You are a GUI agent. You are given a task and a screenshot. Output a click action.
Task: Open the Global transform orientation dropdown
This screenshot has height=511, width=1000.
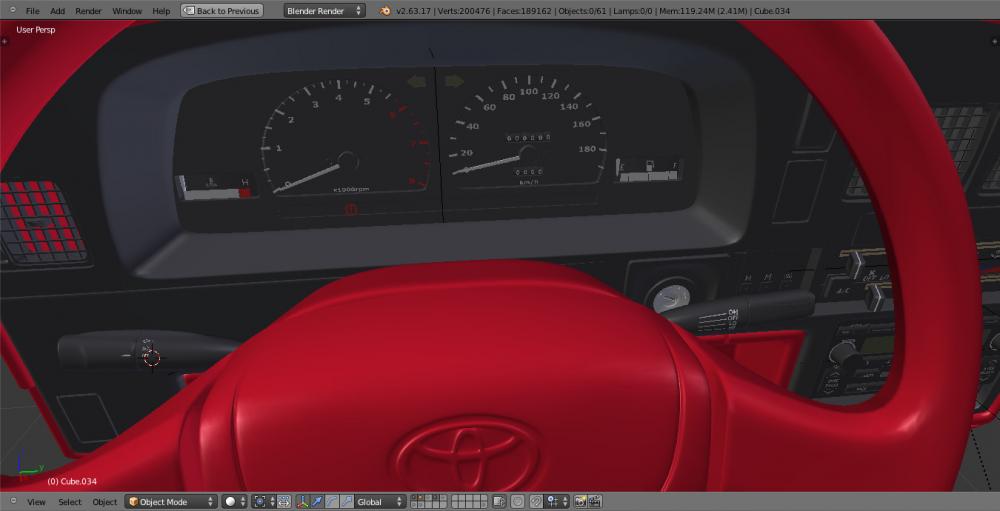tap(380, 502)
